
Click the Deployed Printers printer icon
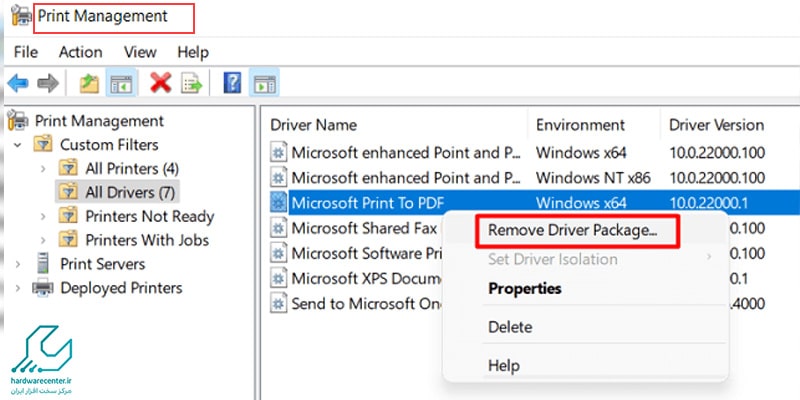pos(43,288)
